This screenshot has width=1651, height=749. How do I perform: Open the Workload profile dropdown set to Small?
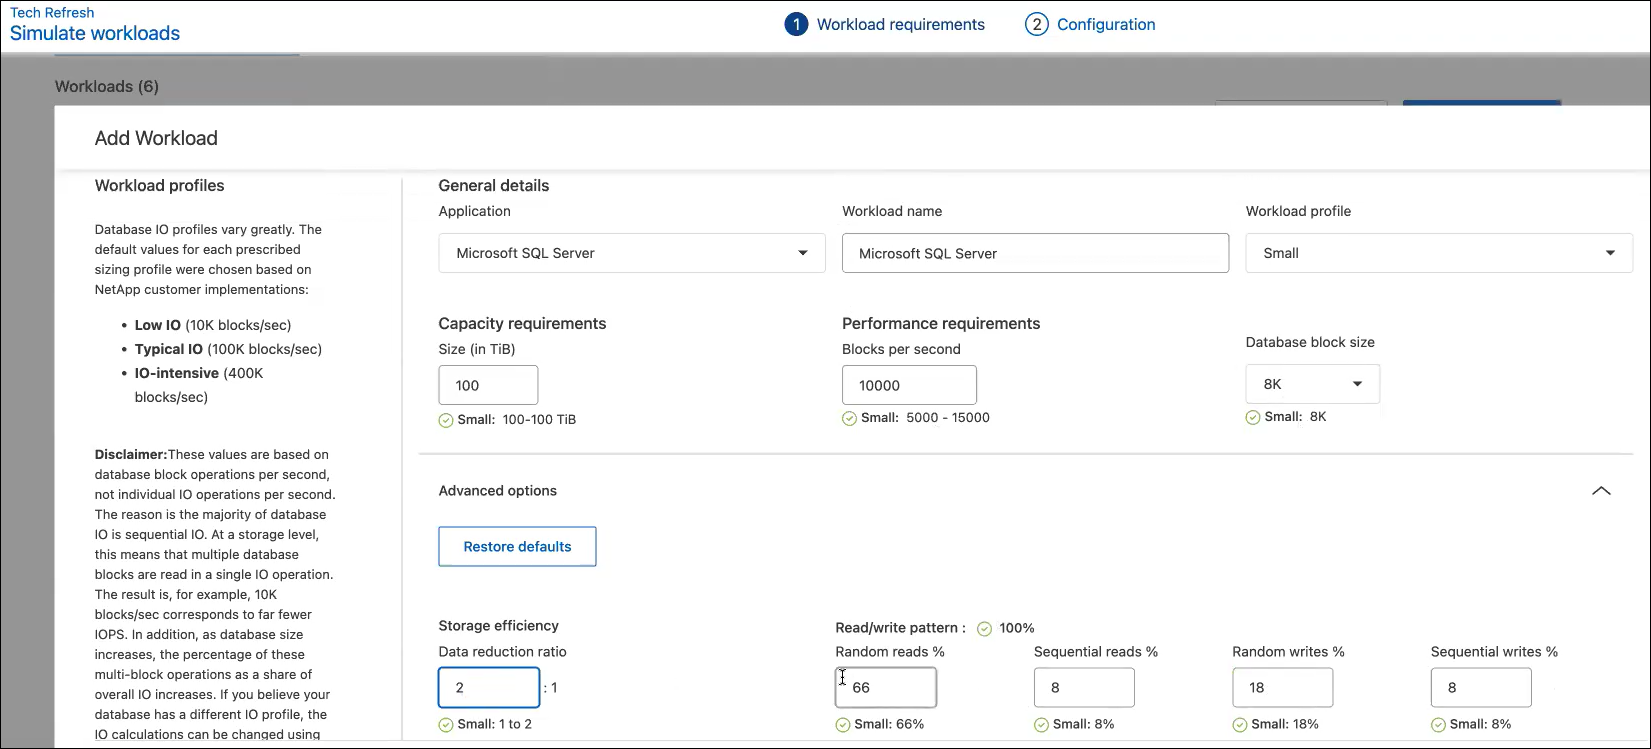click(1438, 253)
